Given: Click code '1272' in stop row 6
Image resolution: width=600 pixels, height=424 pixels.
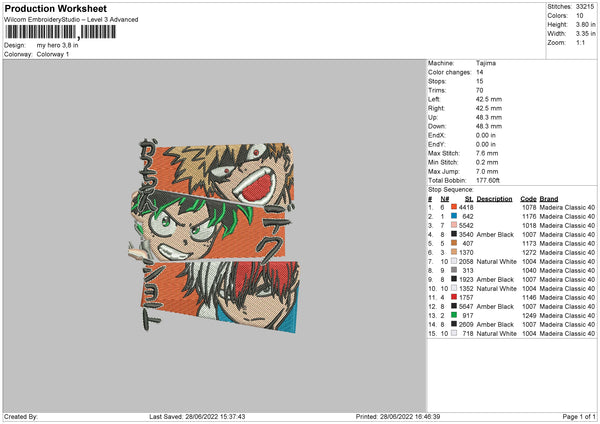Looking at the screenshot, I should 529,253.
